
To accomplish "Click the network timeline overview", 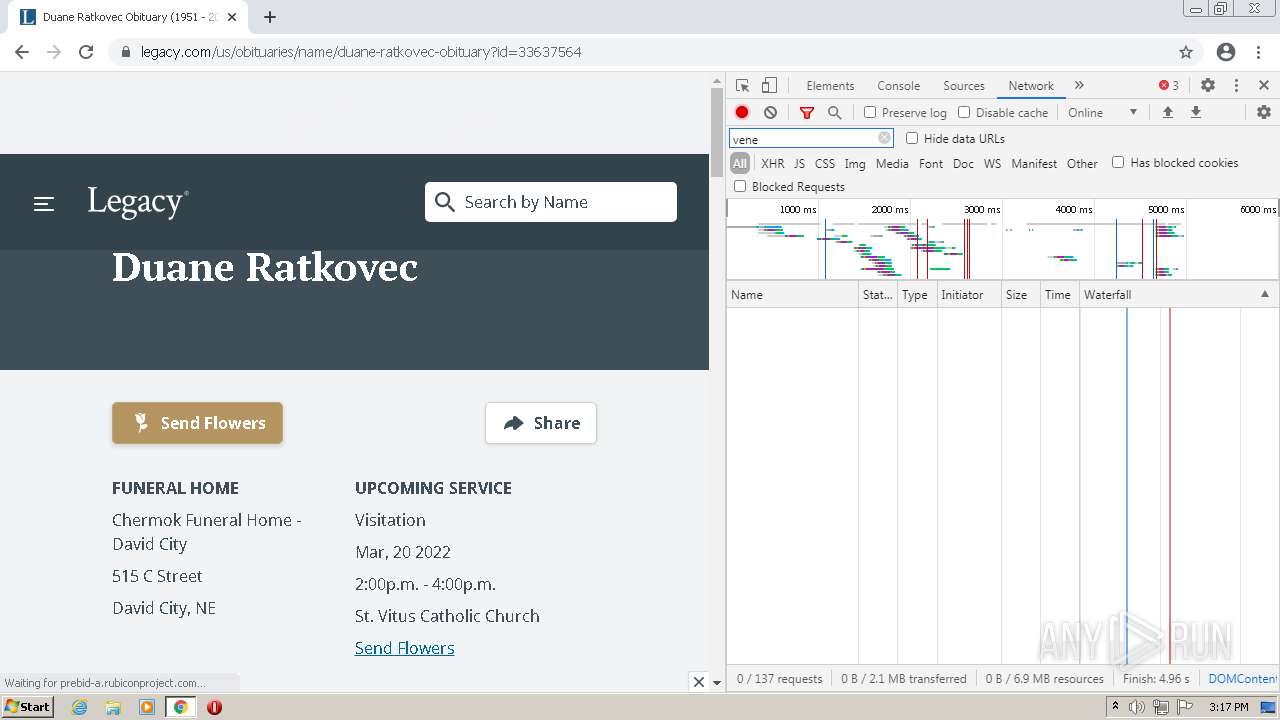I will 1002,240.
